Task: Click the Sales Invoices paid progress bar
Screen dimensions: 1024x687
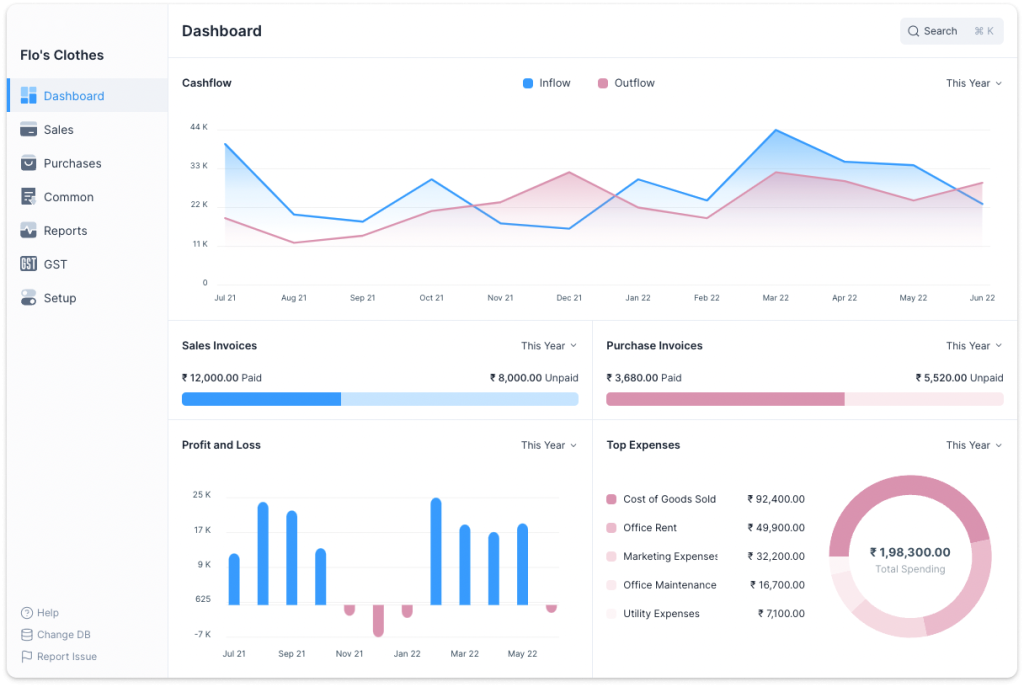Action: (x=261, y=399)
